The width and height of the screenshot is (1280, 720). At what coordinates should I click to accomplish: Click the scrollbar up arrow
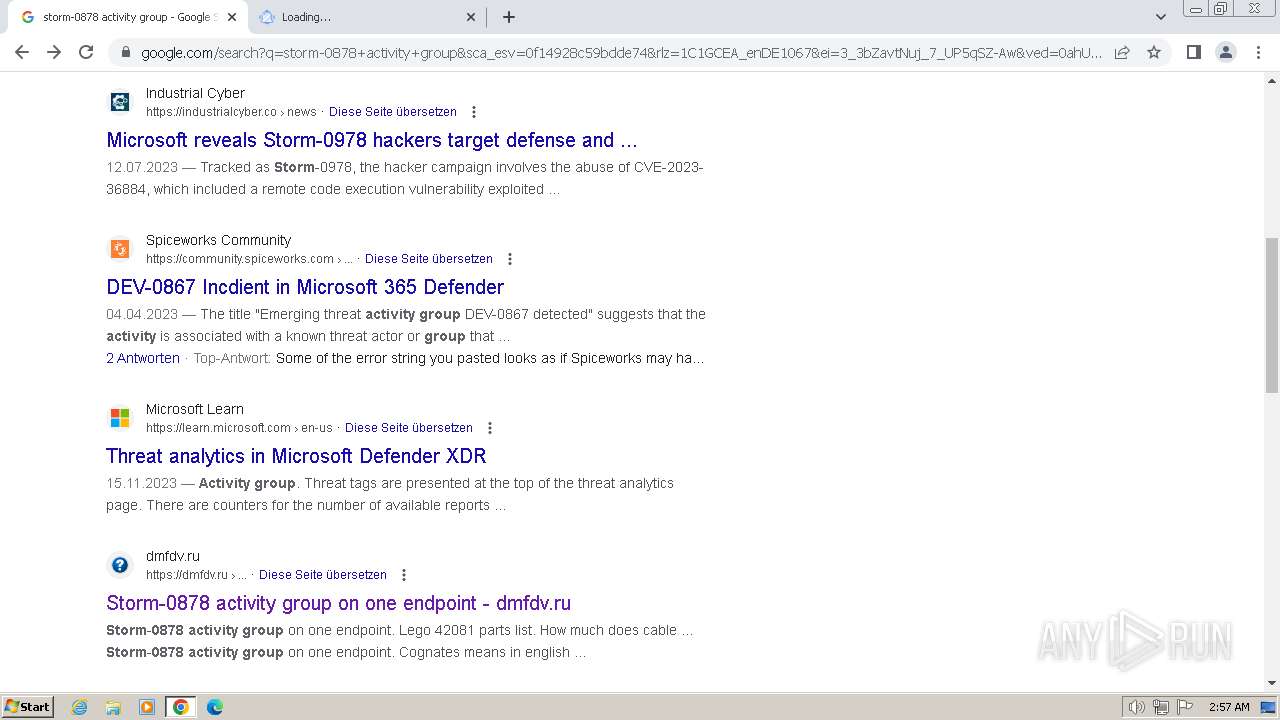(x=1272, y=79)
